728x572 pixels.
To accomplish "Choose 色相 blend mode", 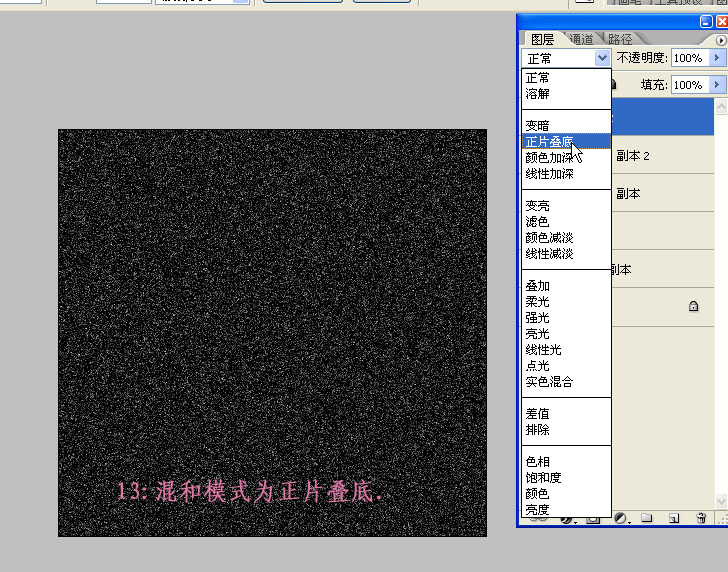I will point(566,462).
